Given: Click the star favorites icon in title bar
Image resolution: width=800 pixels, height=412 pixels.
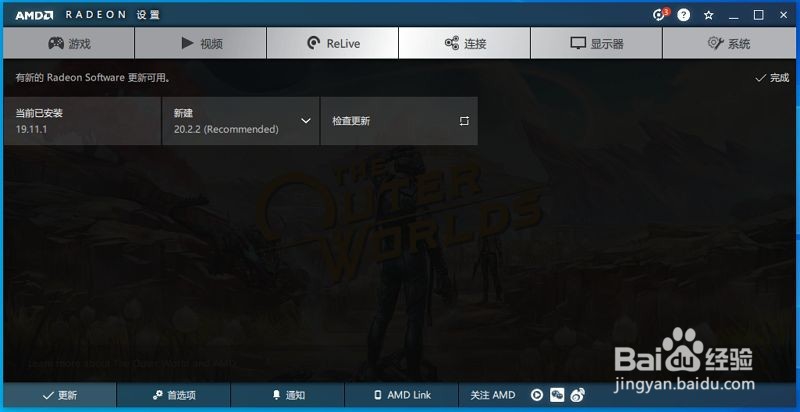Looking at the screenshot, I should (709, 15).
